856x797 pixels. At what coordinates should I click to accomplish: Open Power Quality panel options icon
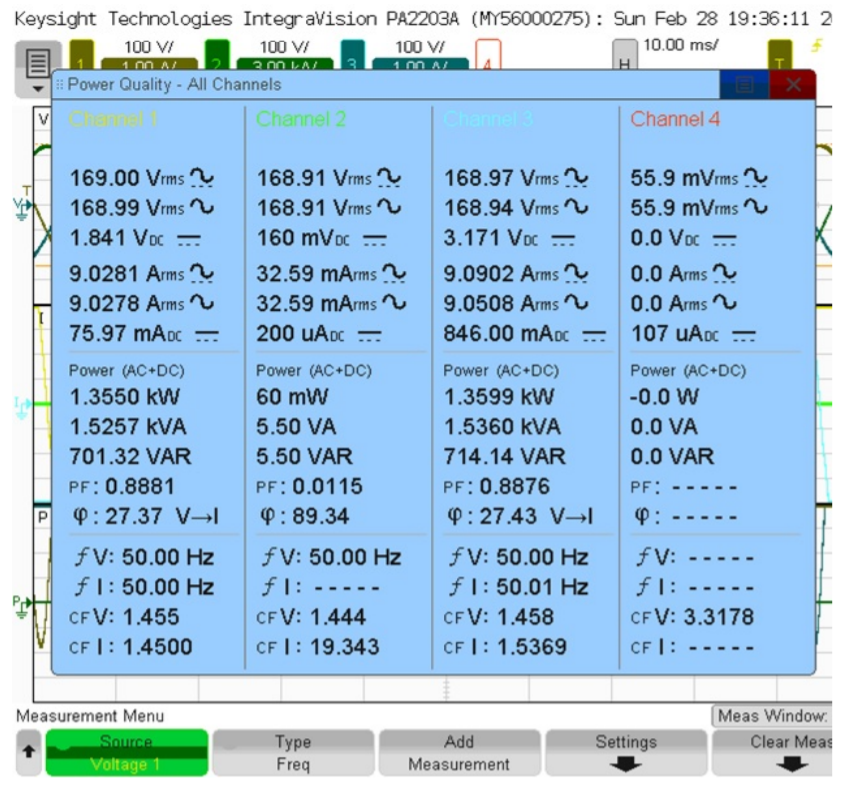pyautogui.click(x=745, y=85)
